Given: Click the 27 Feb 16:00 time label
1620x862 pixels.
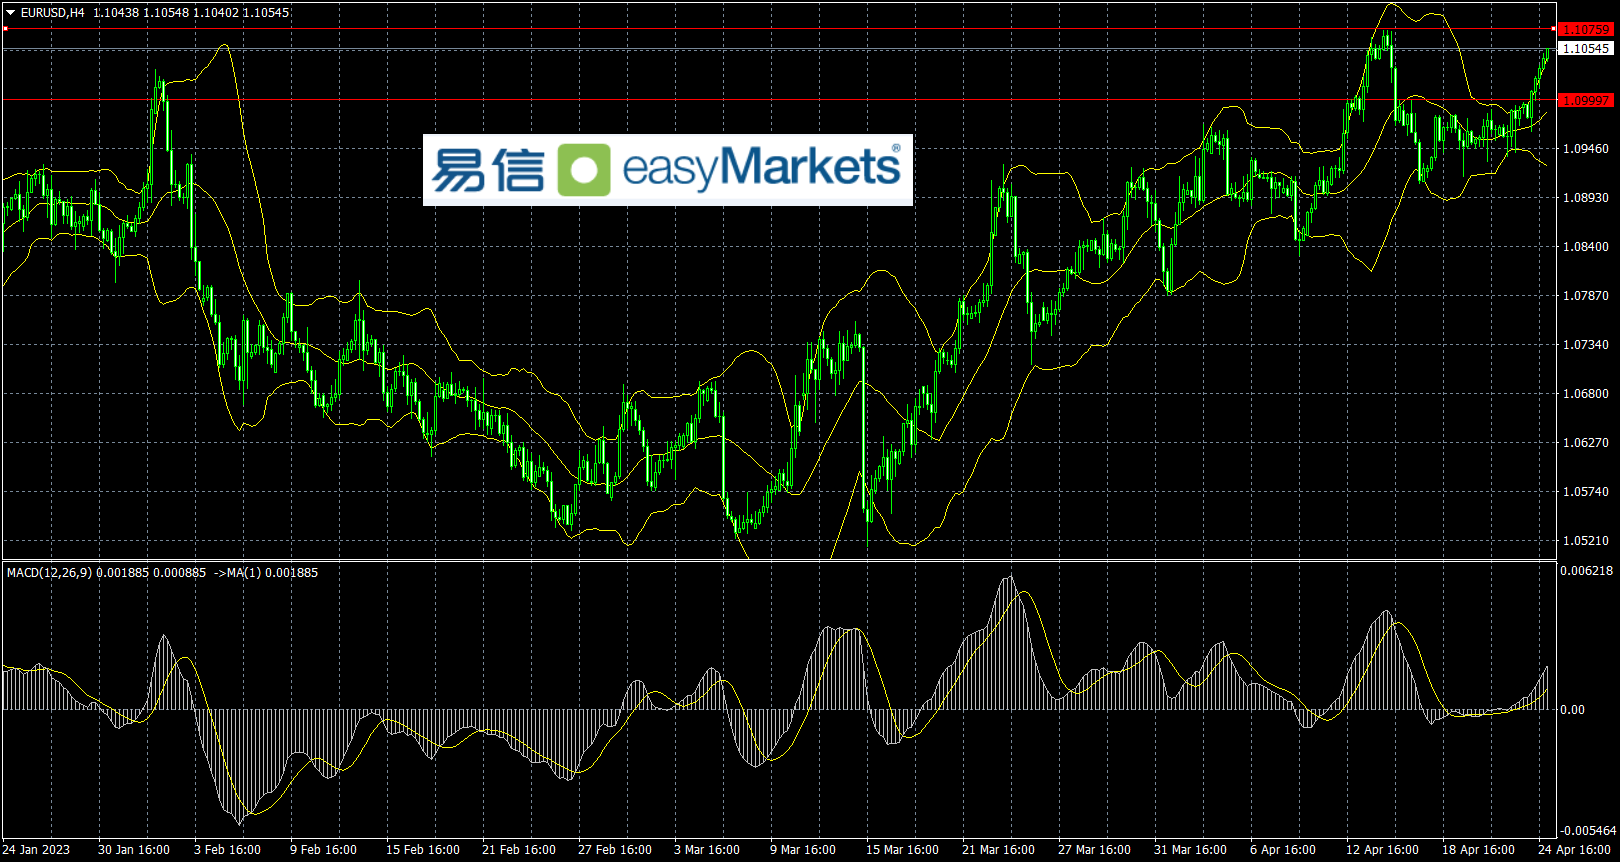Looking at the screenshot, I should 615,850.
